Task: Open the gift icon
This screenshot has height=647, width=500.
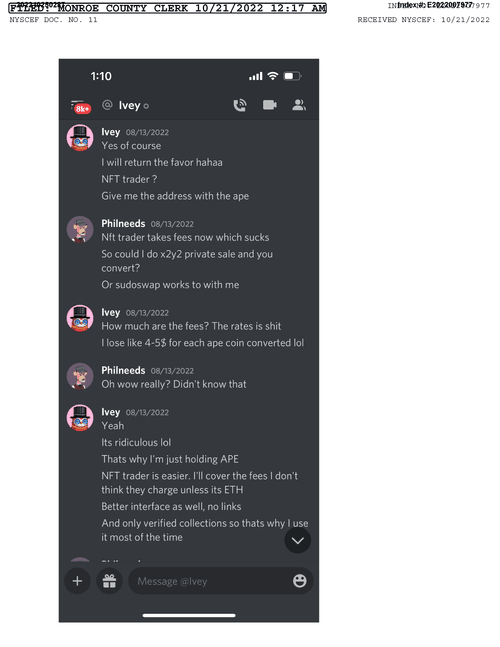Action: click(109, 581)
